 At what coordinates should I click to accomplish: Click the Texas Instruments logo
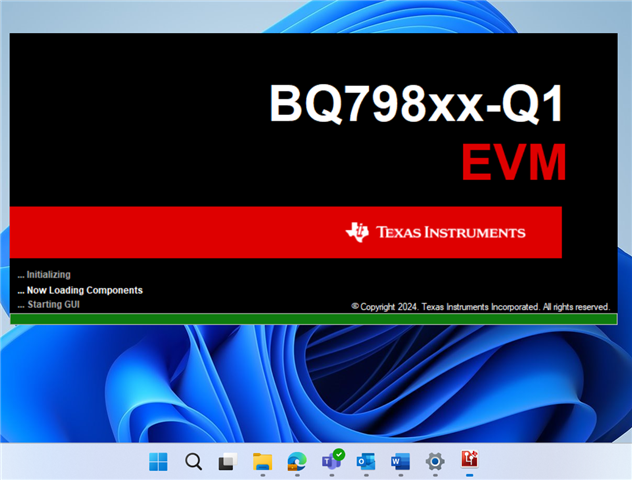point(435,232)
